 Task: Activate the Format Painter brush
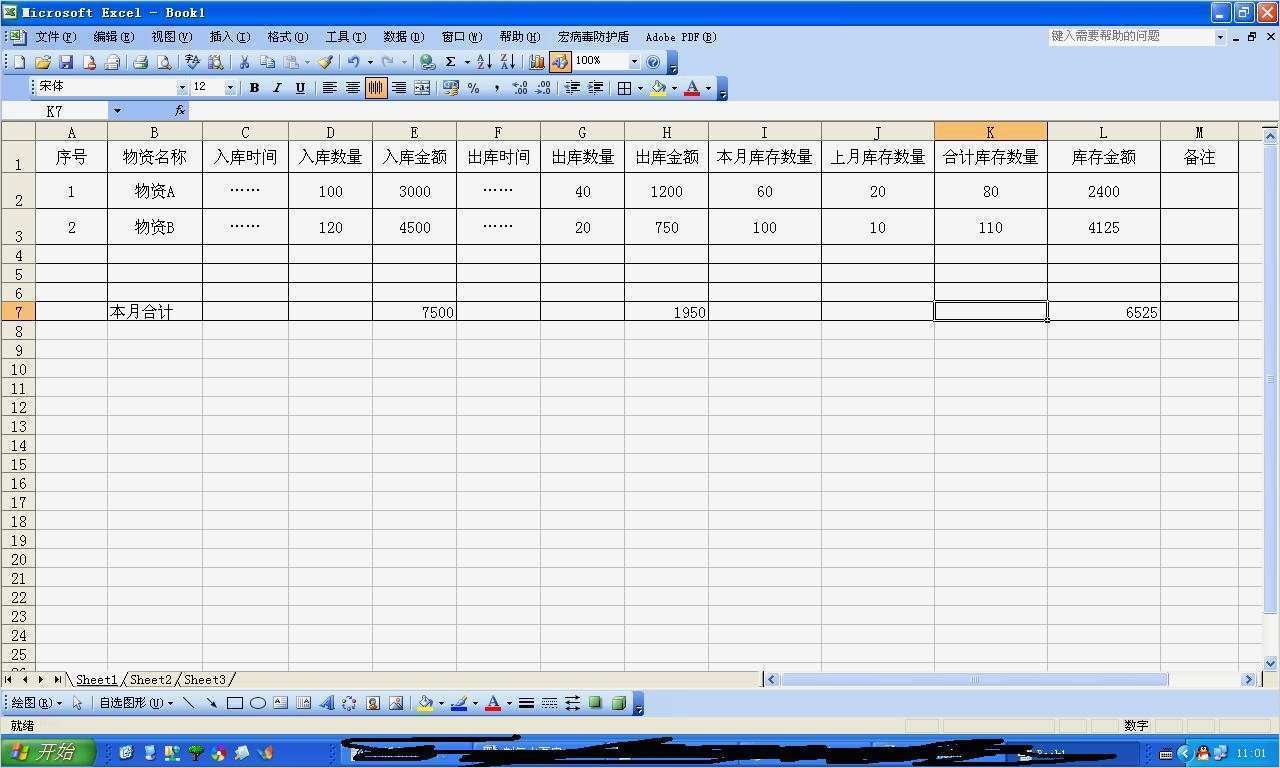[324, 61]
